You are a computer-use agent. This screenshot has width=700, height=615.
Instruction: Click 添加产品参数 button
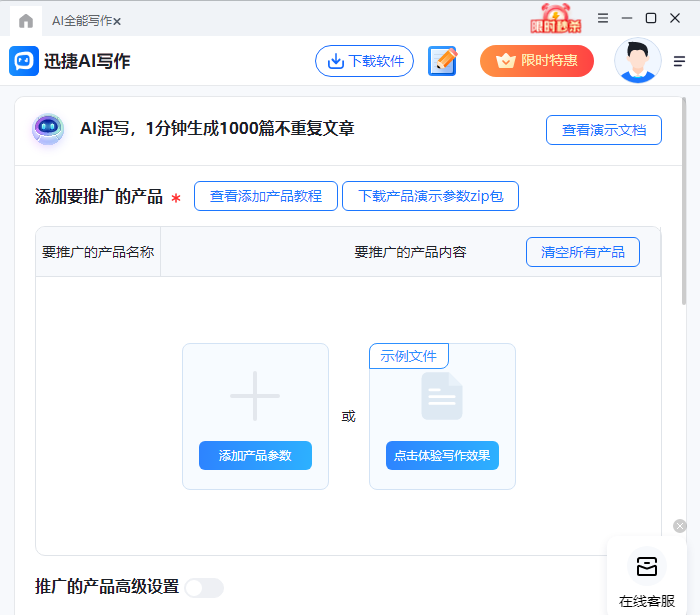(255, 455)
